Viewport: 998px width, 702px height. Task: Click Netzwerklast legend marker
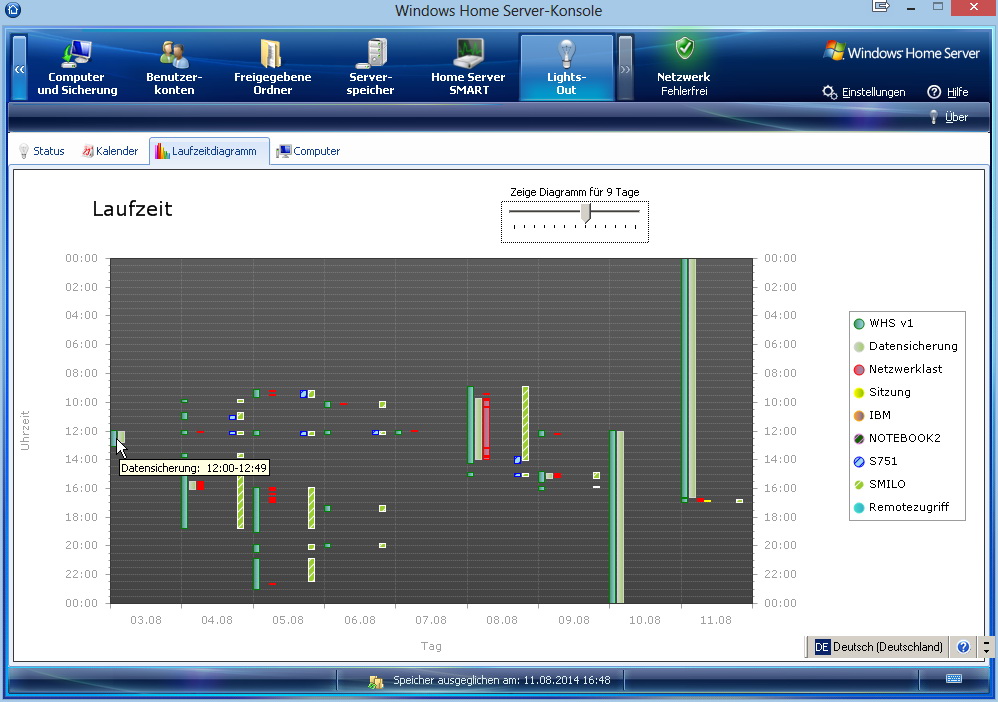859,370
